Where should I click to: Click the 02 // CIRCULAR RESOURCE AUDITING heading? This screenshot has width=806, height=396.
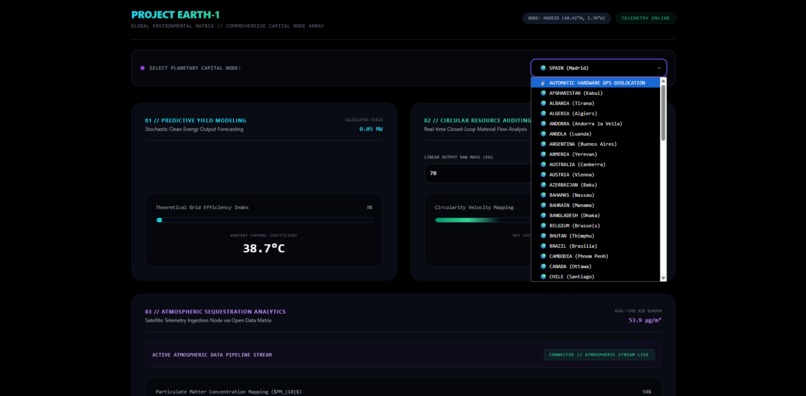tap(478, 120)
